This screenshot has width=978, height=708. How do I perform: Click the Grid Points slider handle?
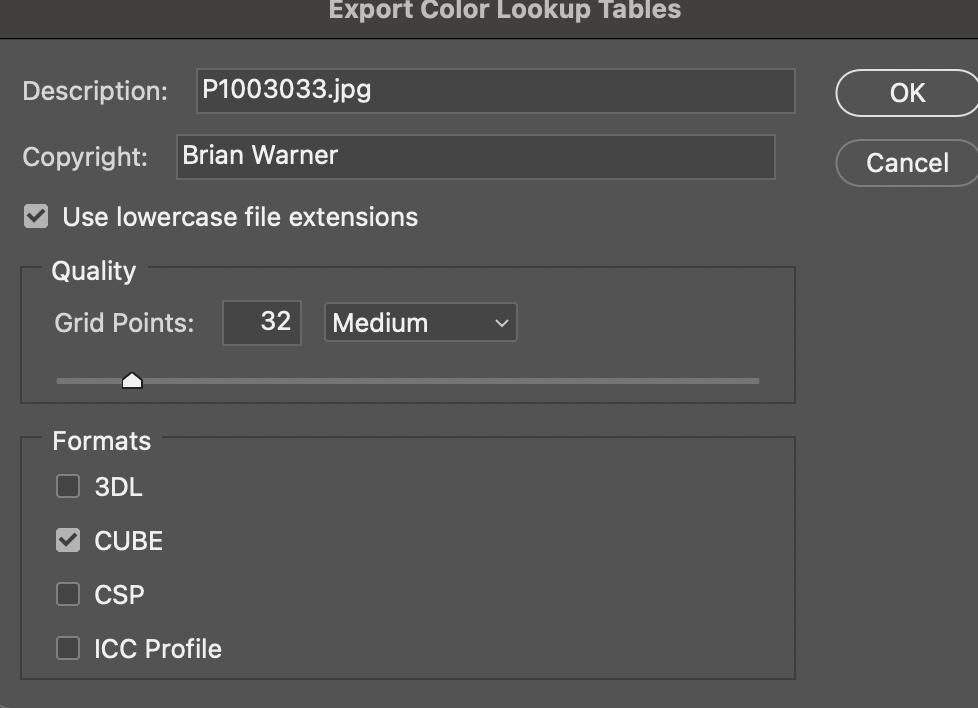[x=132, y=381]
